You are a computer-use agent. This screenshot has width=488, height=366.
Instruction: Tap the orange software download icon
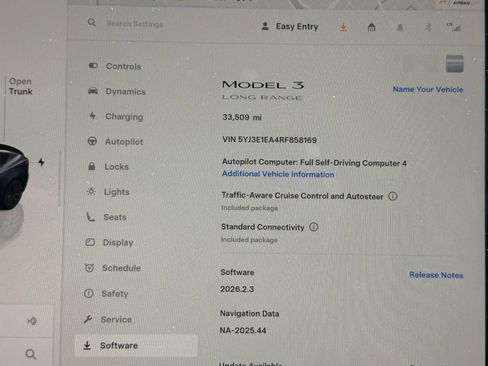click(x=343, y=27)
